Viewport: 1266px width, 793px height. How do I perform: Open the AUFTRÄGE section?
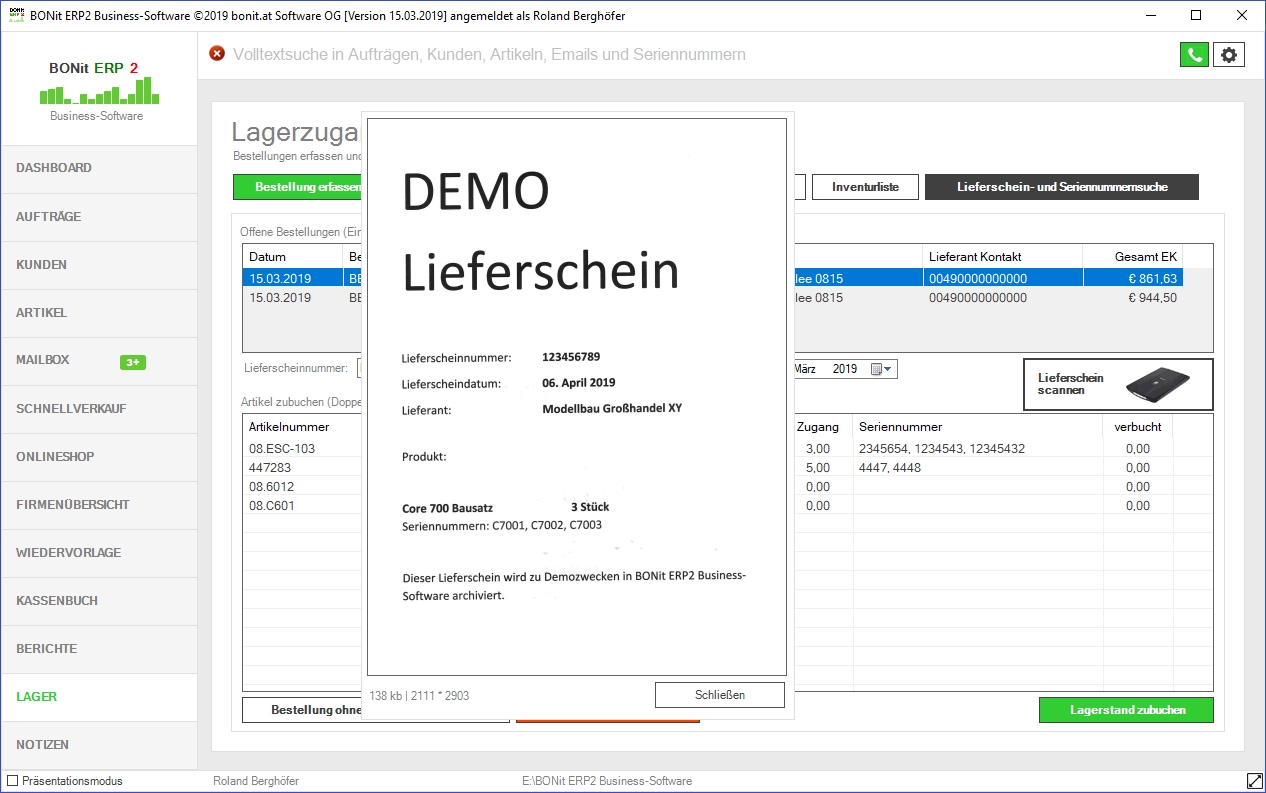[98, 217]
